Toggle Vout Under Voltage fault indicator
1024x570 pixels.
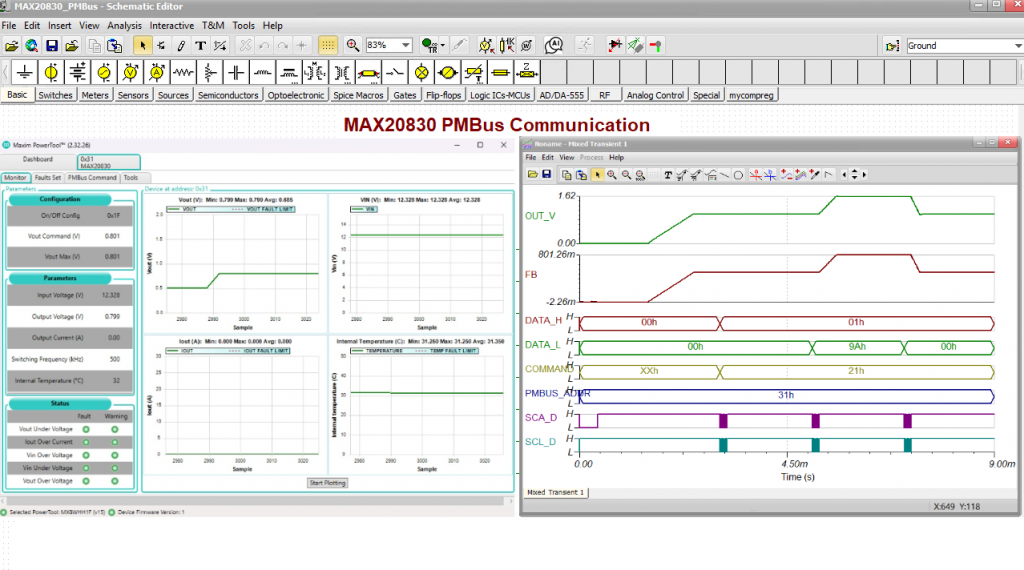[86, 429]
